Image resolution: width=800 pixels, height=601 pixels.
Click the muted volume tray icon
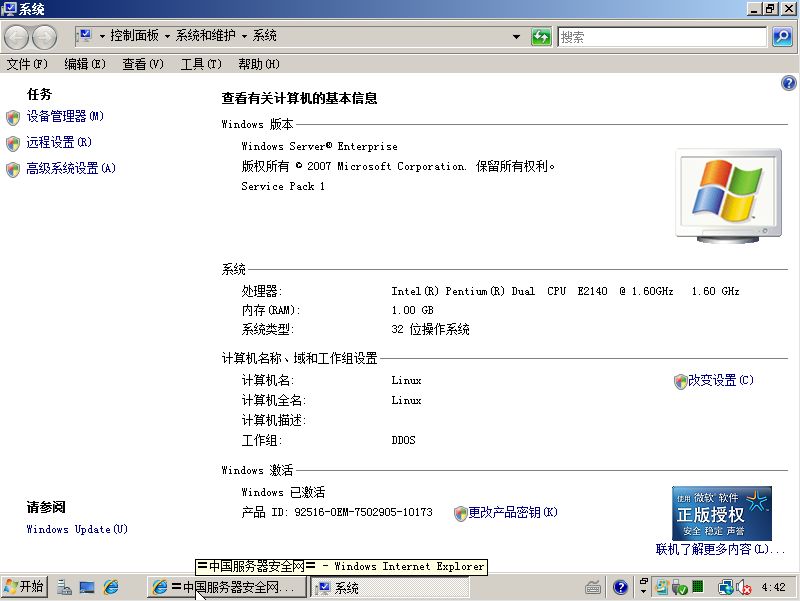744,588
